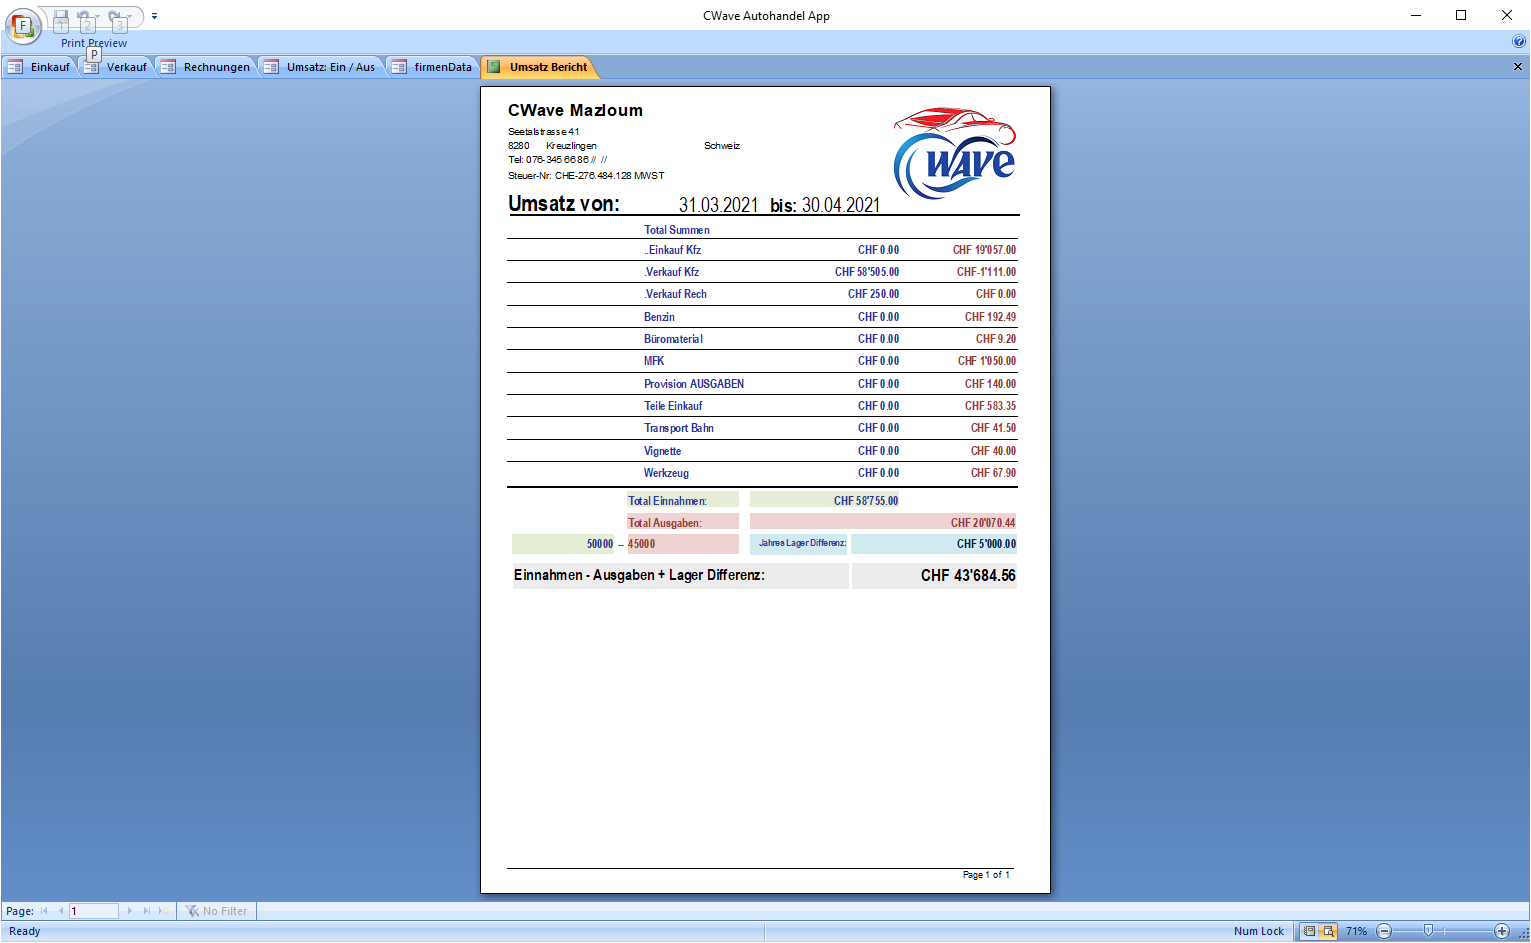Switch to Report View in status bar
The width and height of the screenshot is (1531, 943).
click(1309, 931)
